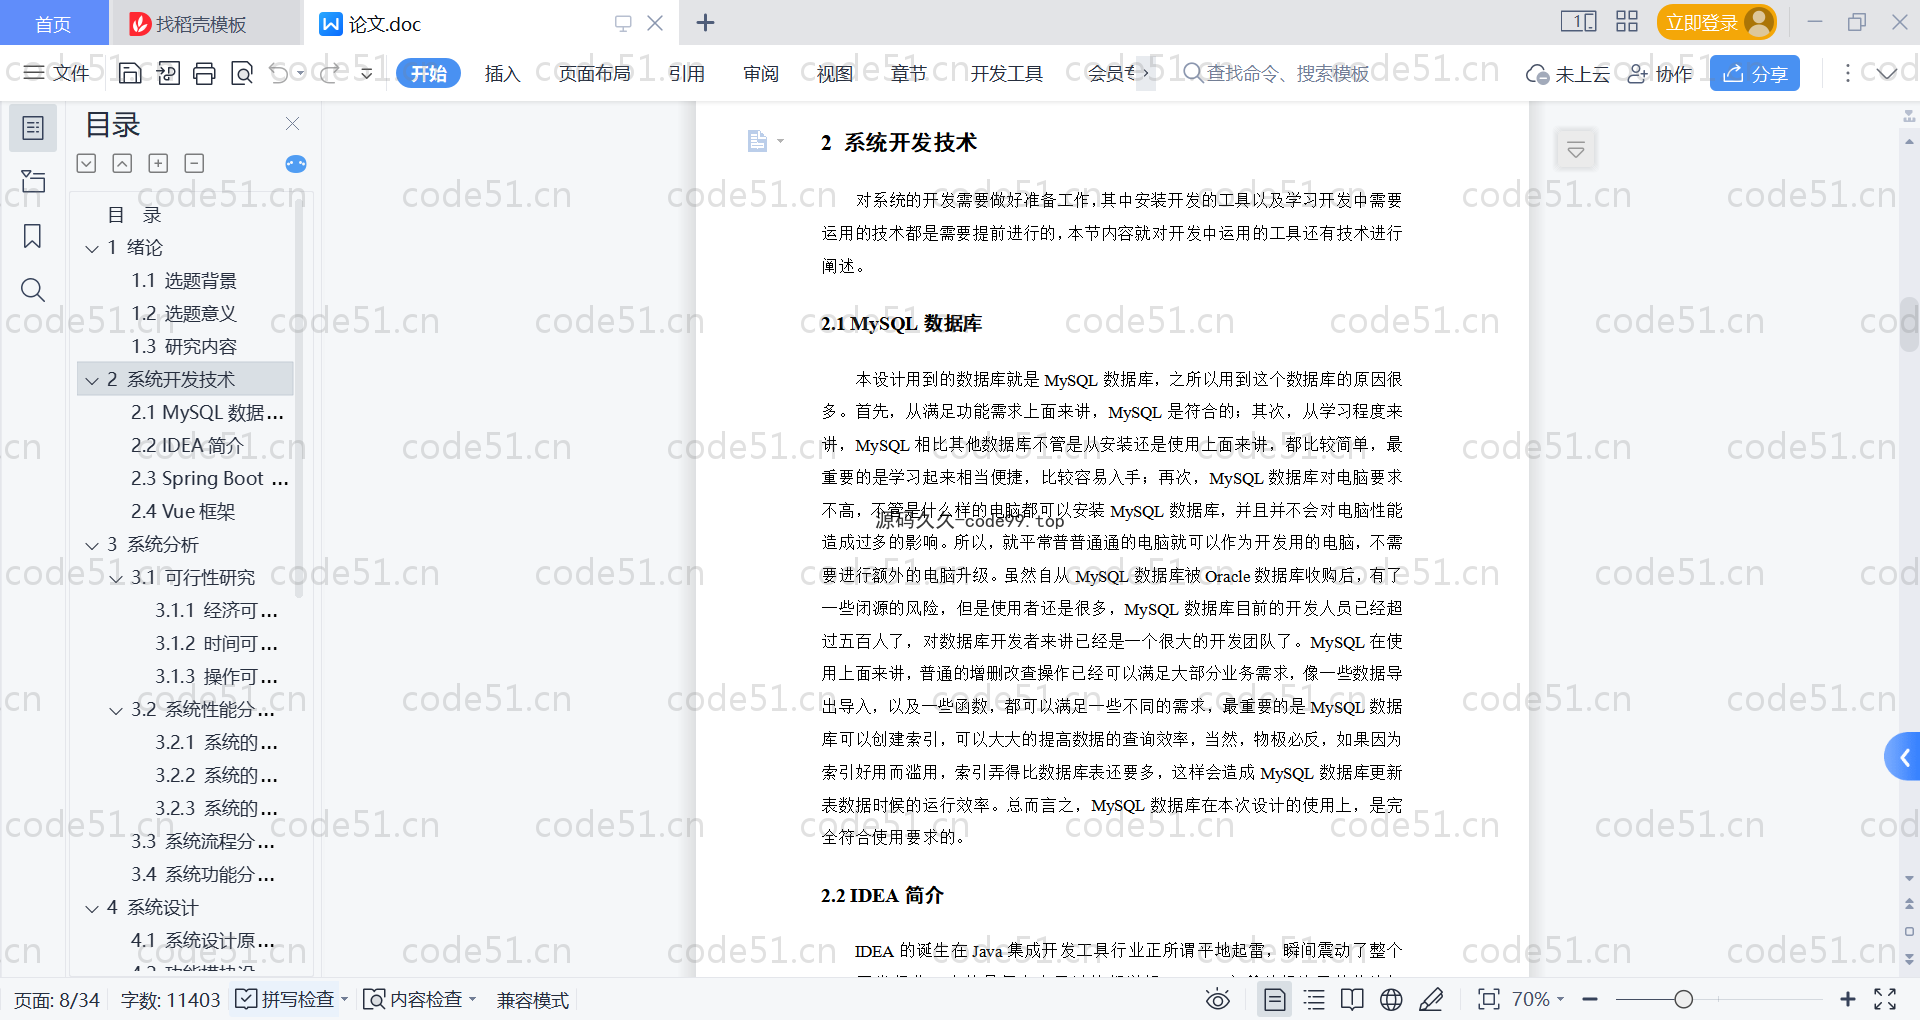This screenshot has width=1920, height=1020.
Task: Click export-to-PDF icon beside Save
Action: pos(168,73)
